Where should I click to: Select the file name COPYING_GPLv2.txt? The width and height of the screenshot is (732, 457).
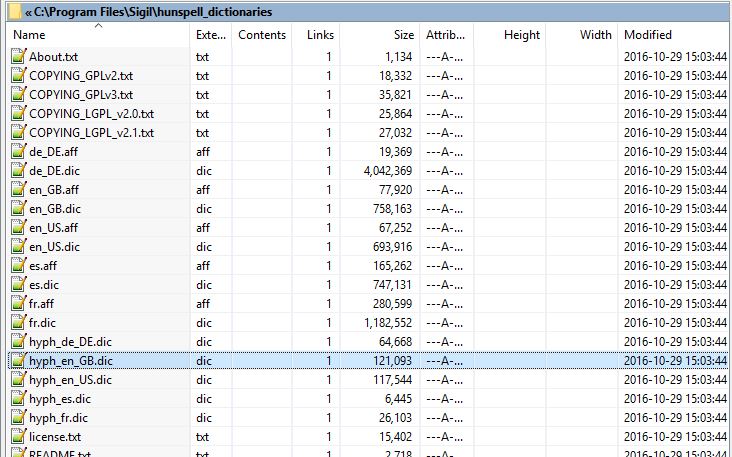click(x=81, y=76)
